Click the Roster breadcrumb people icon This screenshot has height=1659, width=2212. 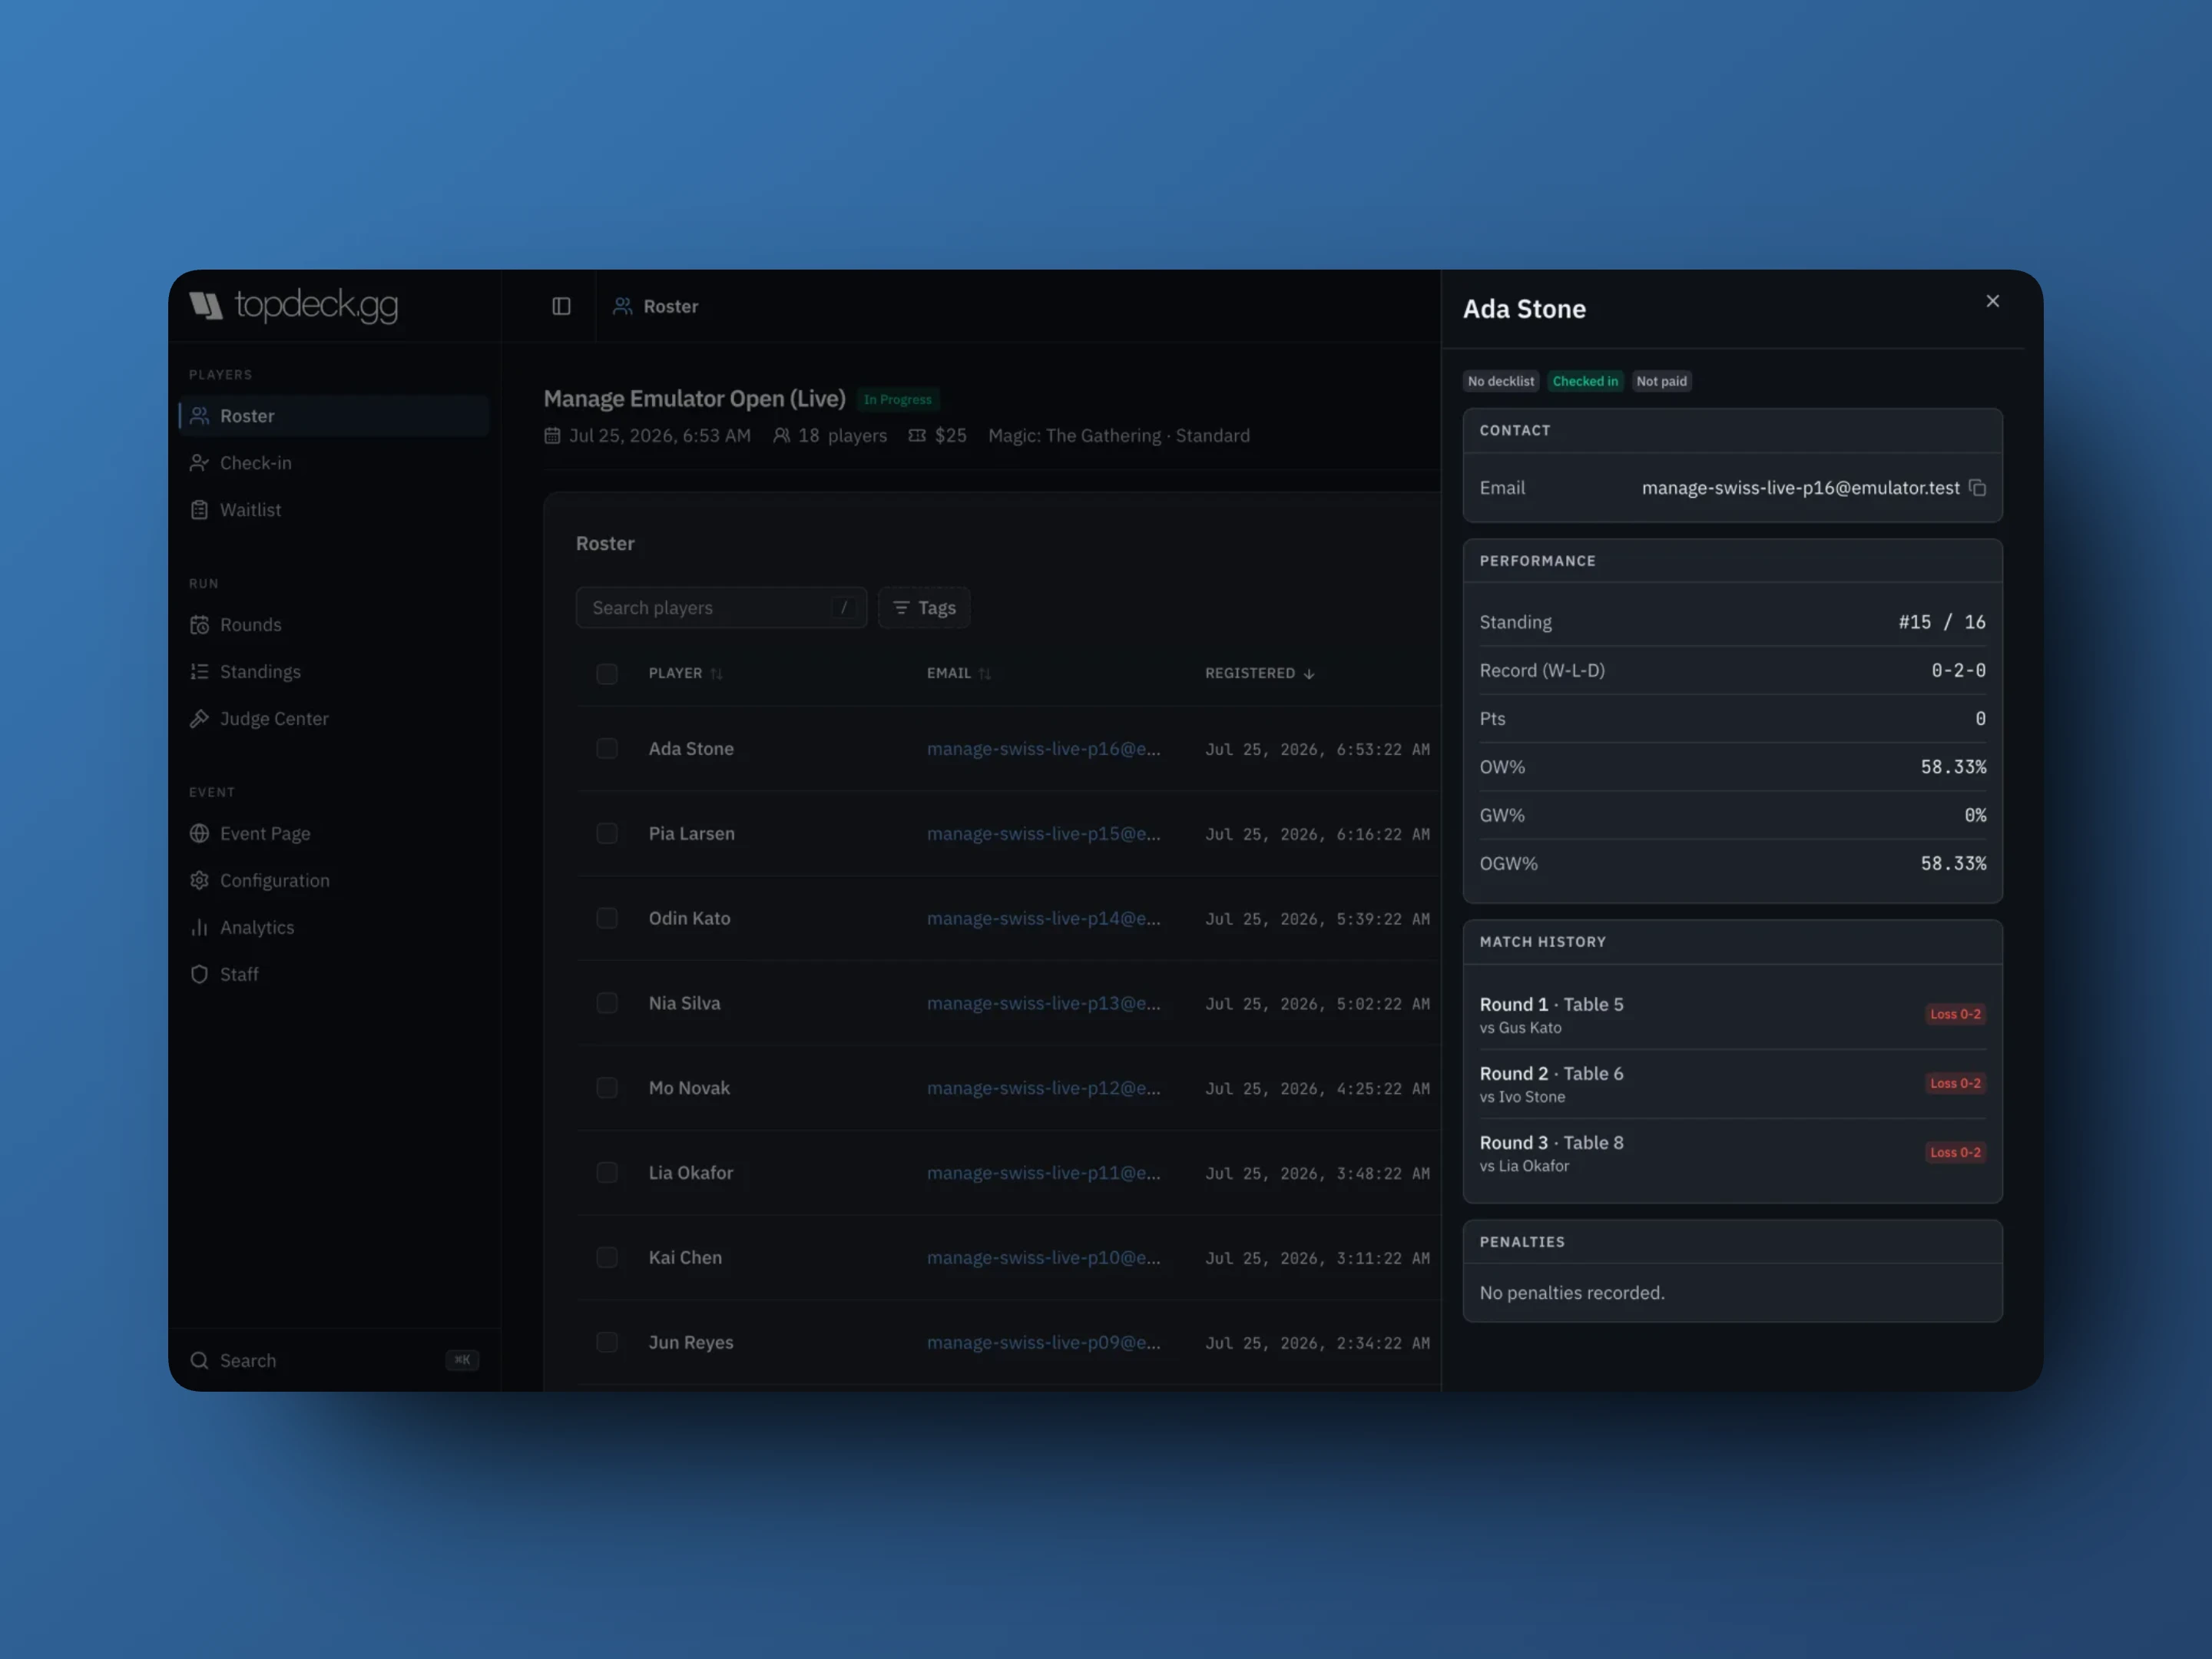[622, 306]
